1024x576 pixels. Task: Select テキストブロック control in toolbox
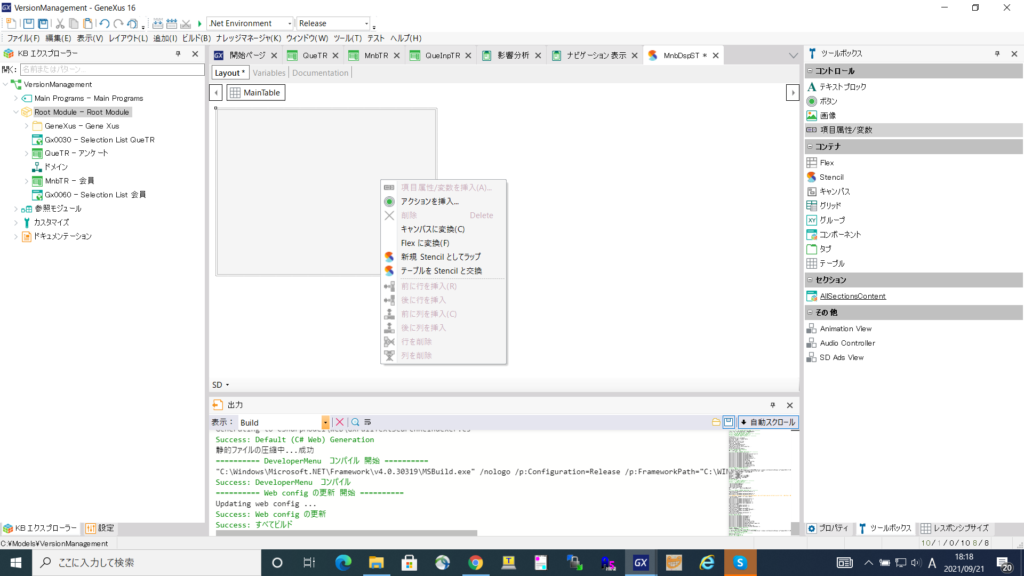[x=843, y=87]
